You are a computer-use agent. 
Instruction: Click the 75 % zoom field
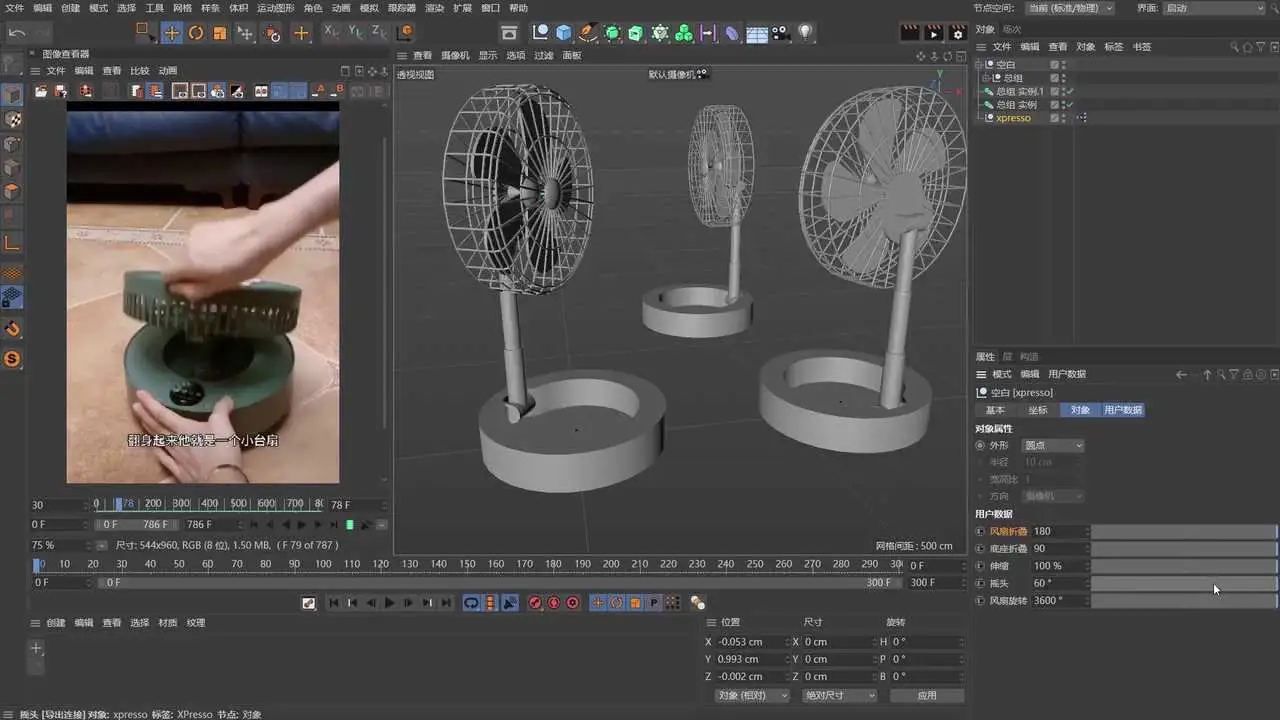point(60,545)
